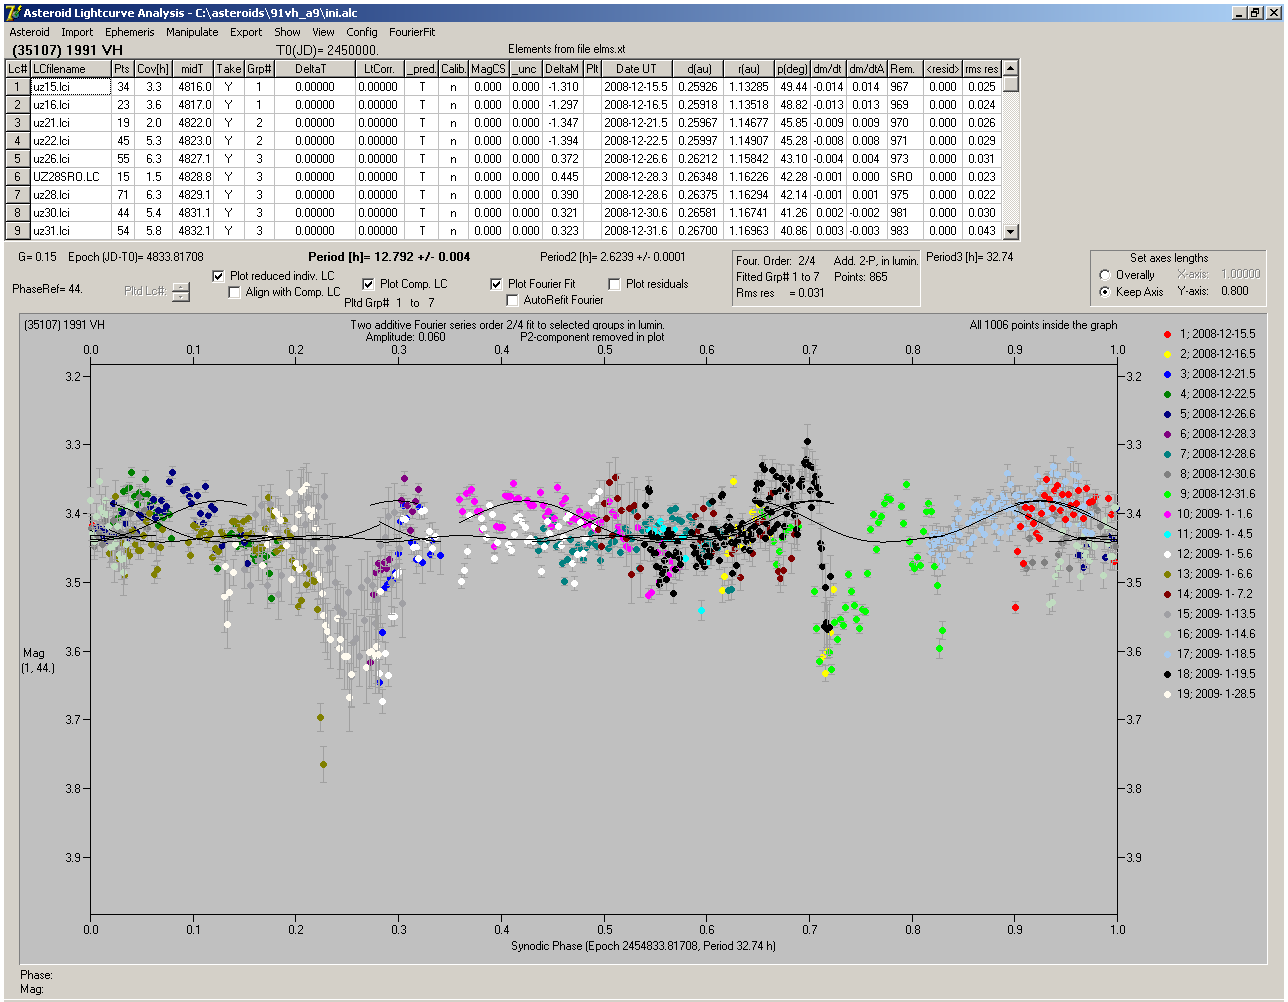Click the Period2 [h]= 2.6239 value
1288x1002 pixels.
613,257
